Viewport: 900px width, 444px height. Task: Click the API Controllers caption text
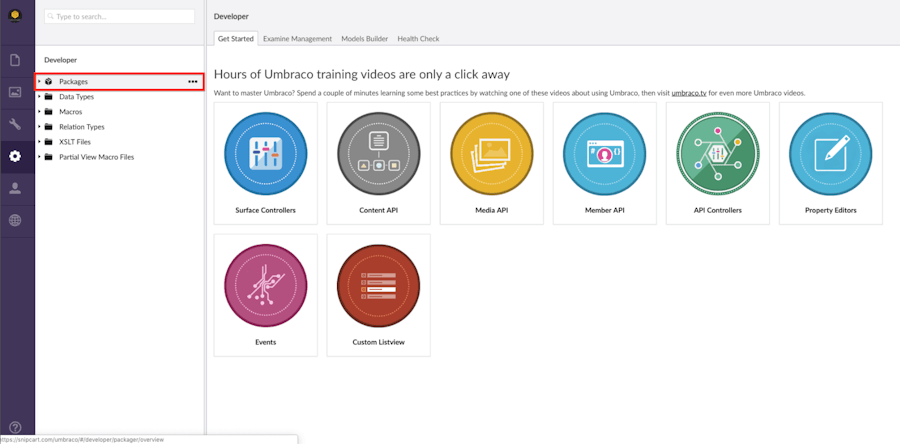717,211
